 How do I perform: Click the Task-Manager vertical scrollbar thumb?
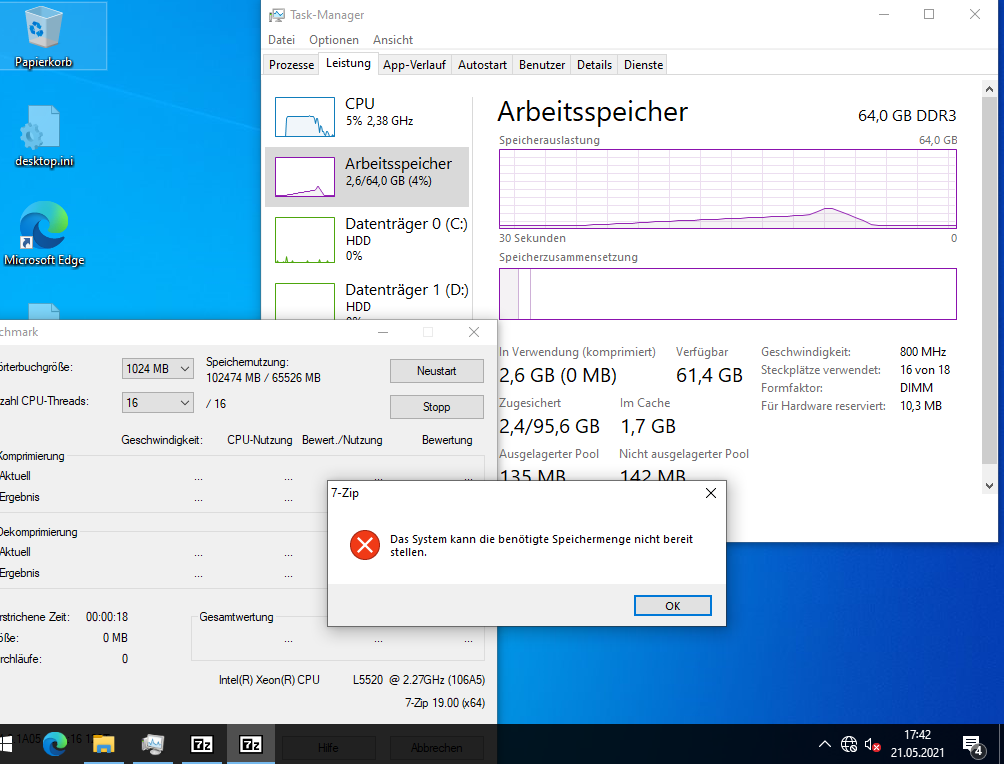tap(989, 280)
